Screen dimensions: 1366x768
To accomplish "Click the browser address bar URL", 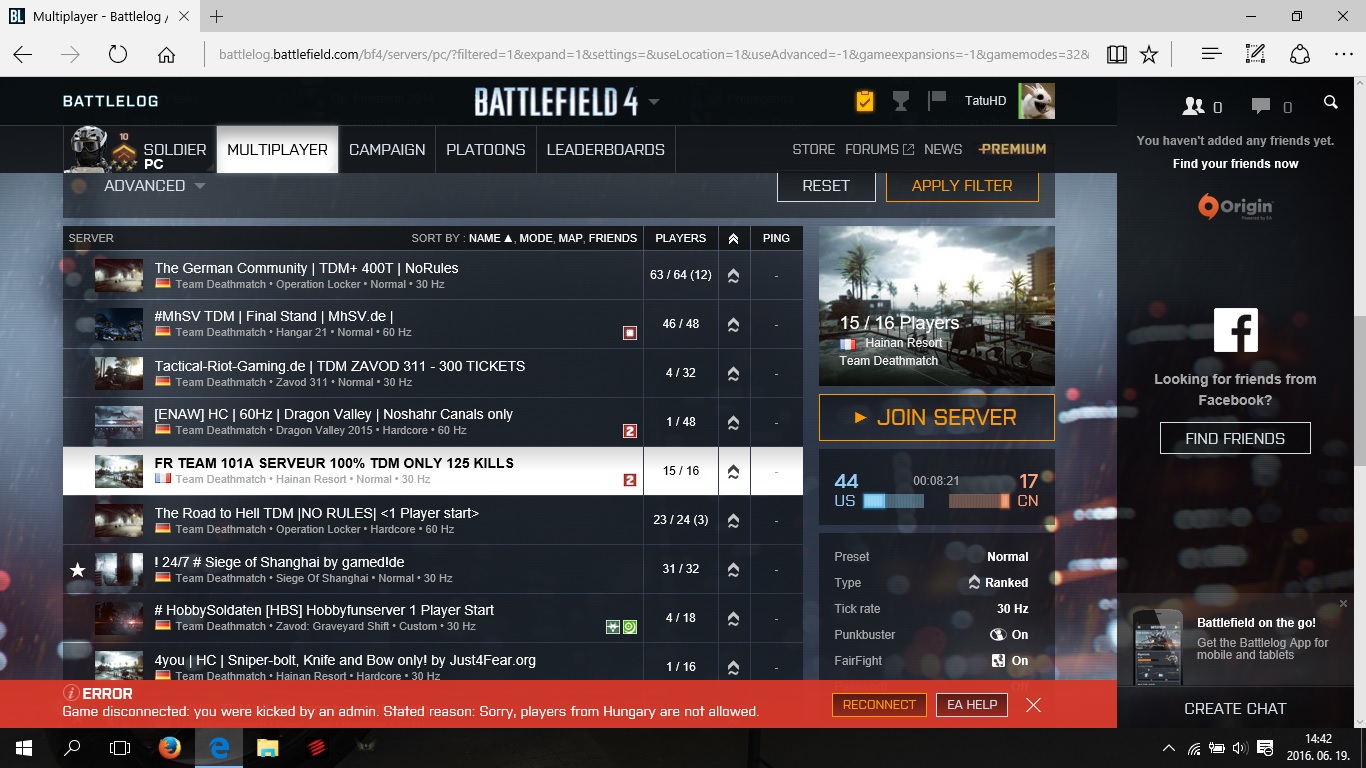I will click(653, 55).
